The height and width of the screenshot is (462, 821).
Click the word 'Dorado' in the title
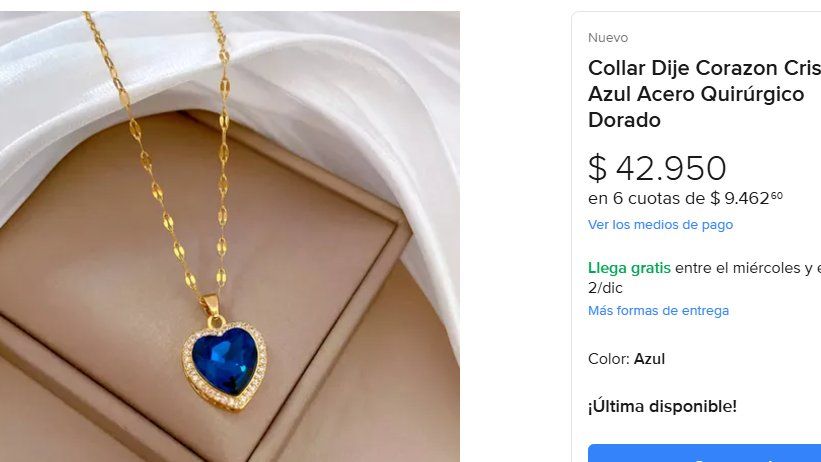click(x=624, y=120)
